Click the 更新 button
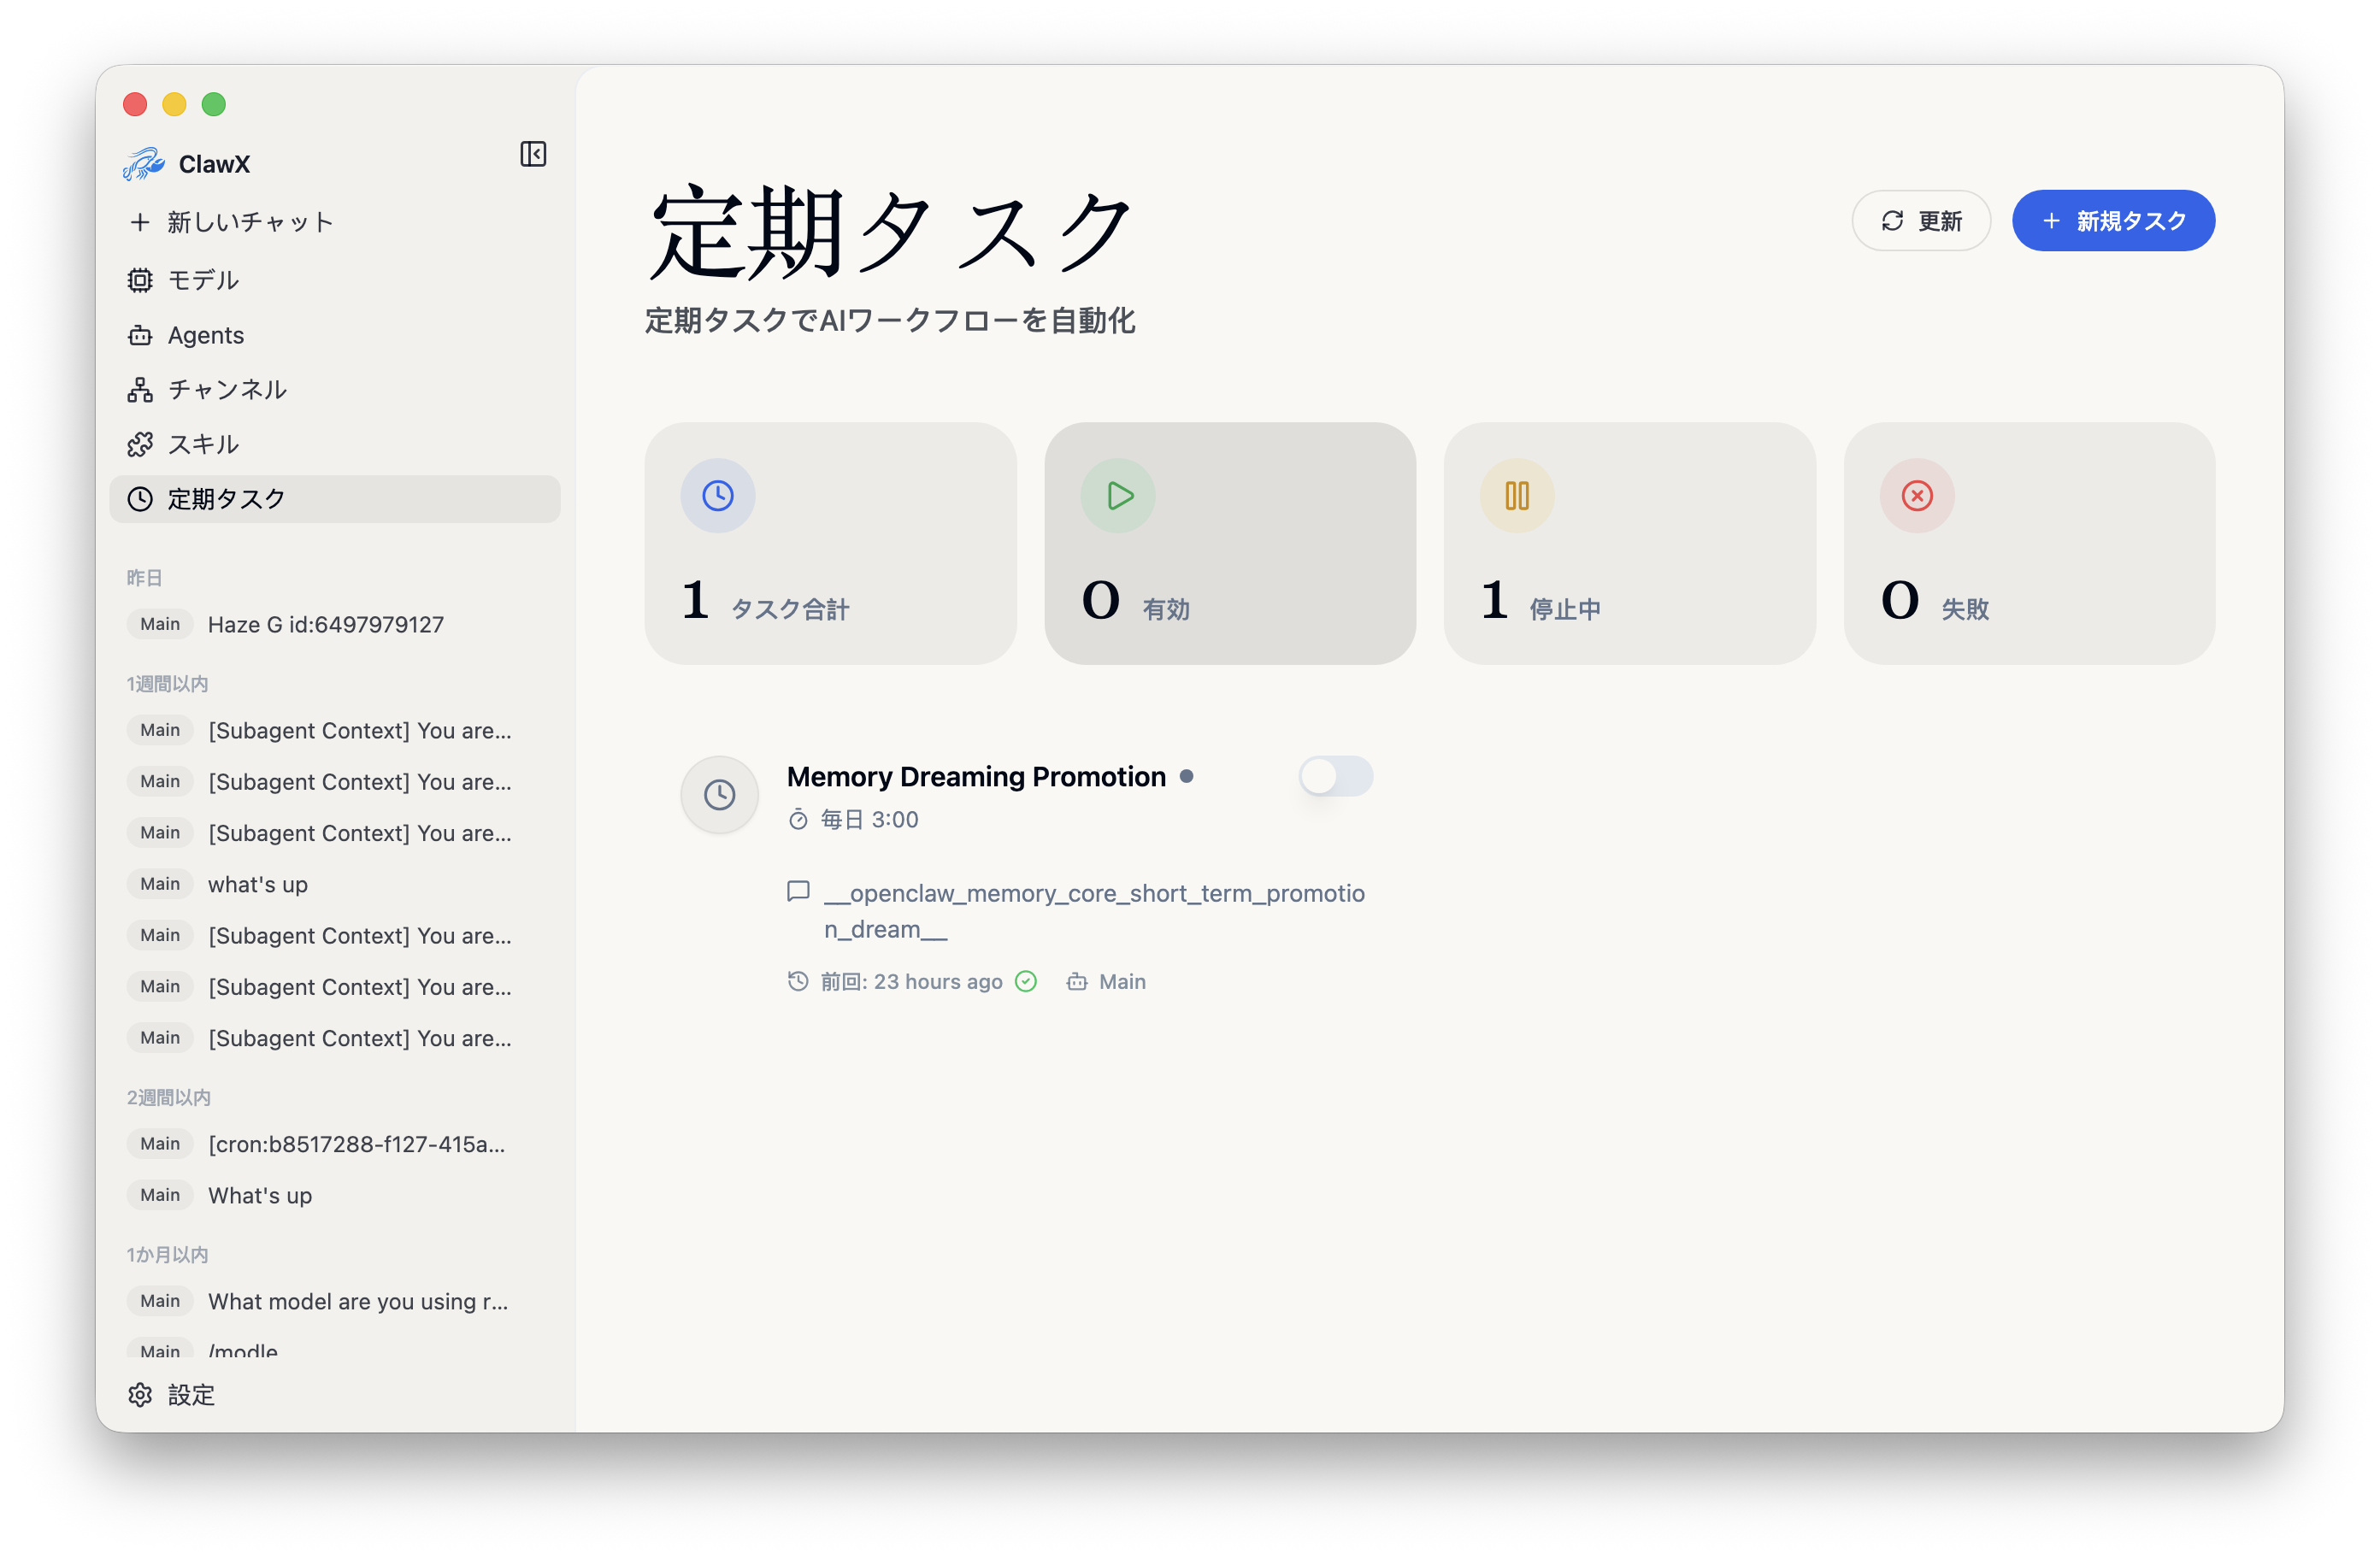The height and width of the screenshot is (1559, 2380). 1921,221
